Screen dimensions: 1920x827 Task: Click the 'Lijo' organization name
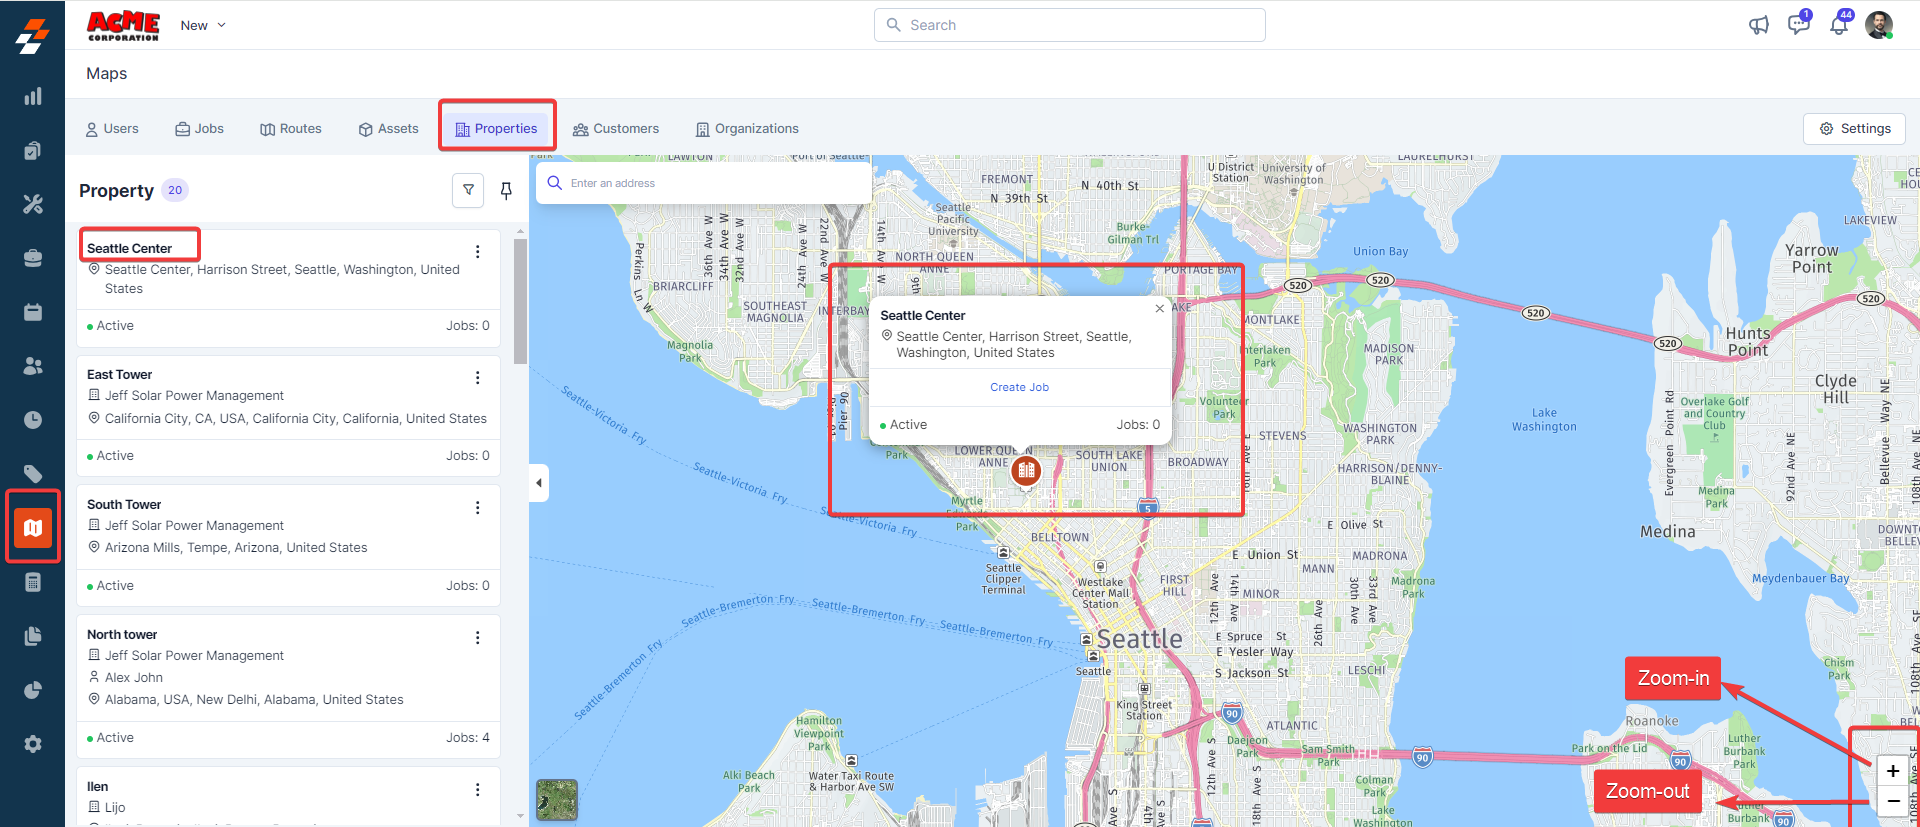tap(115, 808)
